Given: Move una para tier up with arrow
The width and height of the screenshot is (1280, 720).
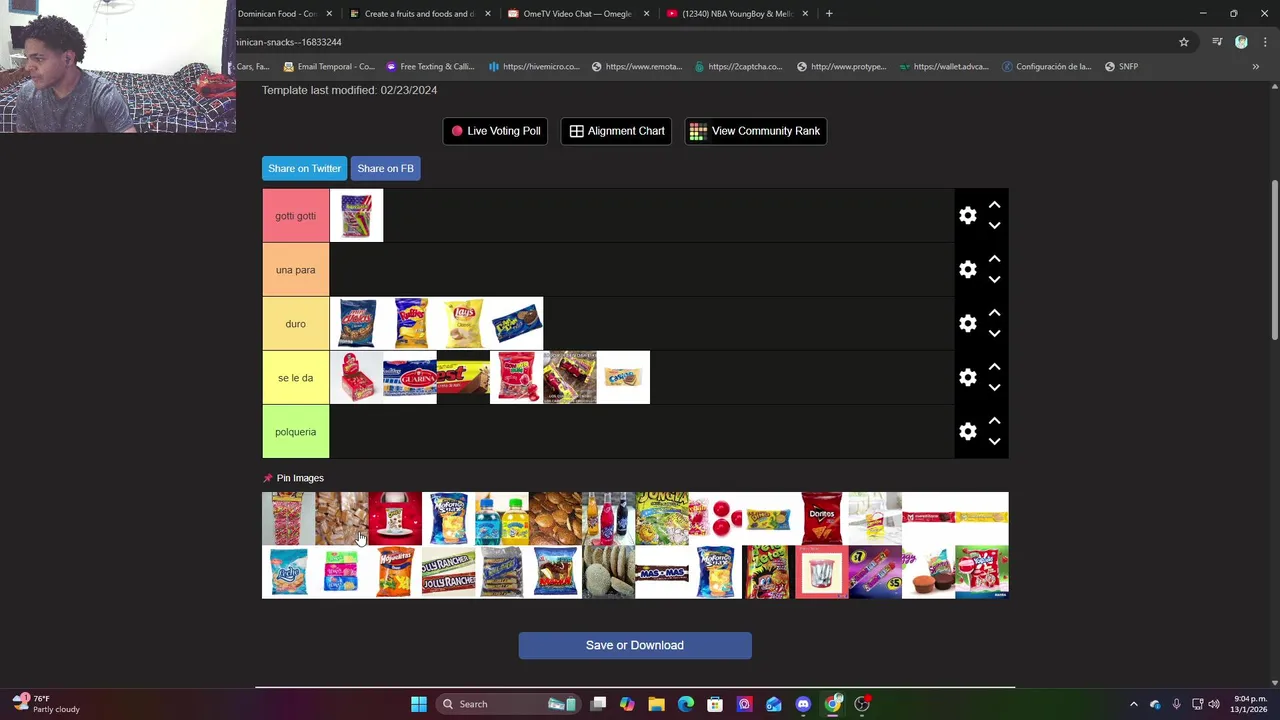Looking at the screenshot, I should click(994, 259).
